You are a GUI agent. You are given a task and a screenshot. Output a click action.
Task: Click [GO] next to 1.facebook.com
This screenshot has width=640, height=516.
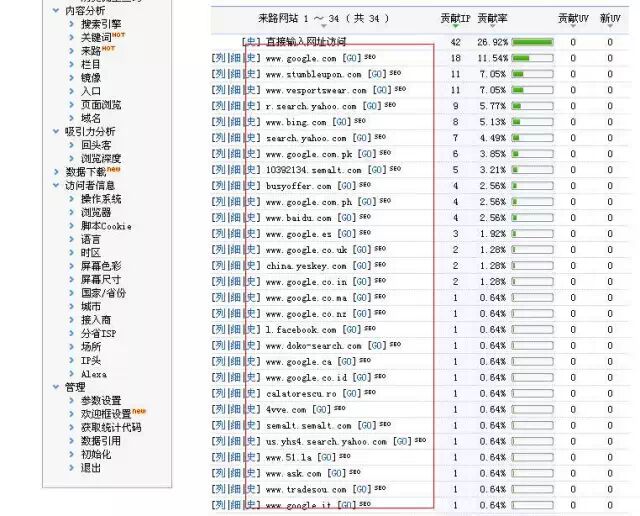[352, 330]
